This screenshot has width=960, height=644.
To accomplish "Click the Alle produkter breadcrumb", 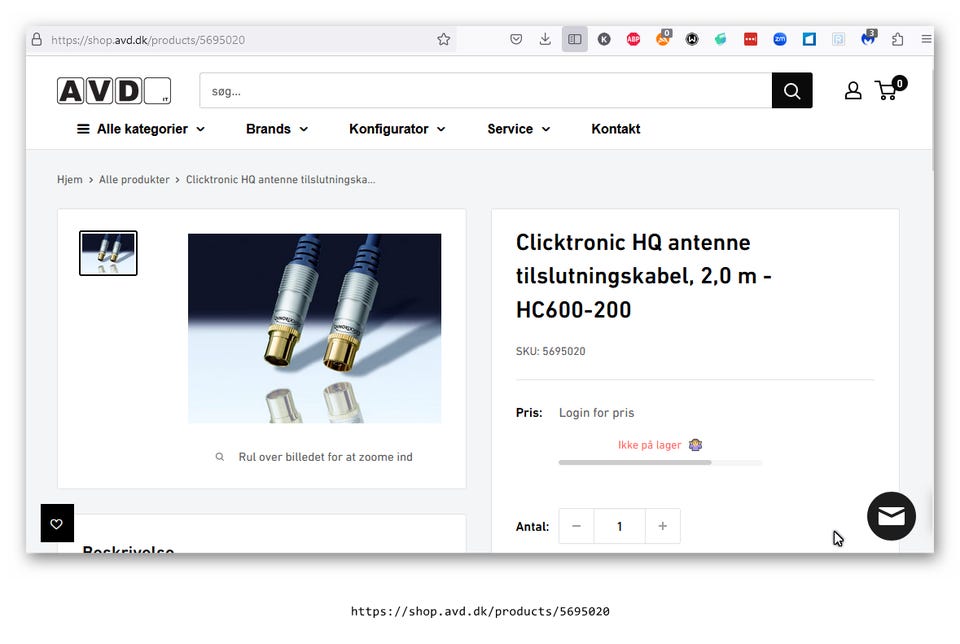I will pyautogui.click(x=134, y=180).
